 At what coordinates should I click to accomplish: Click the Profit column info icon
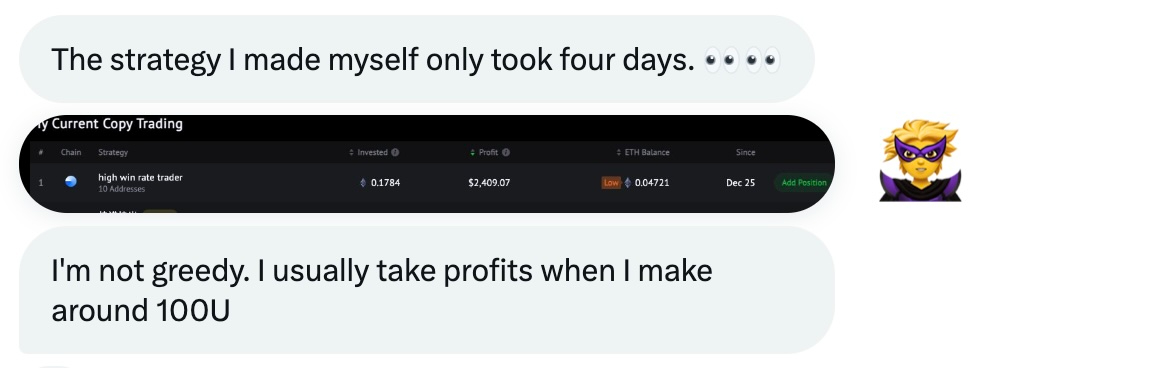point(506,153)
